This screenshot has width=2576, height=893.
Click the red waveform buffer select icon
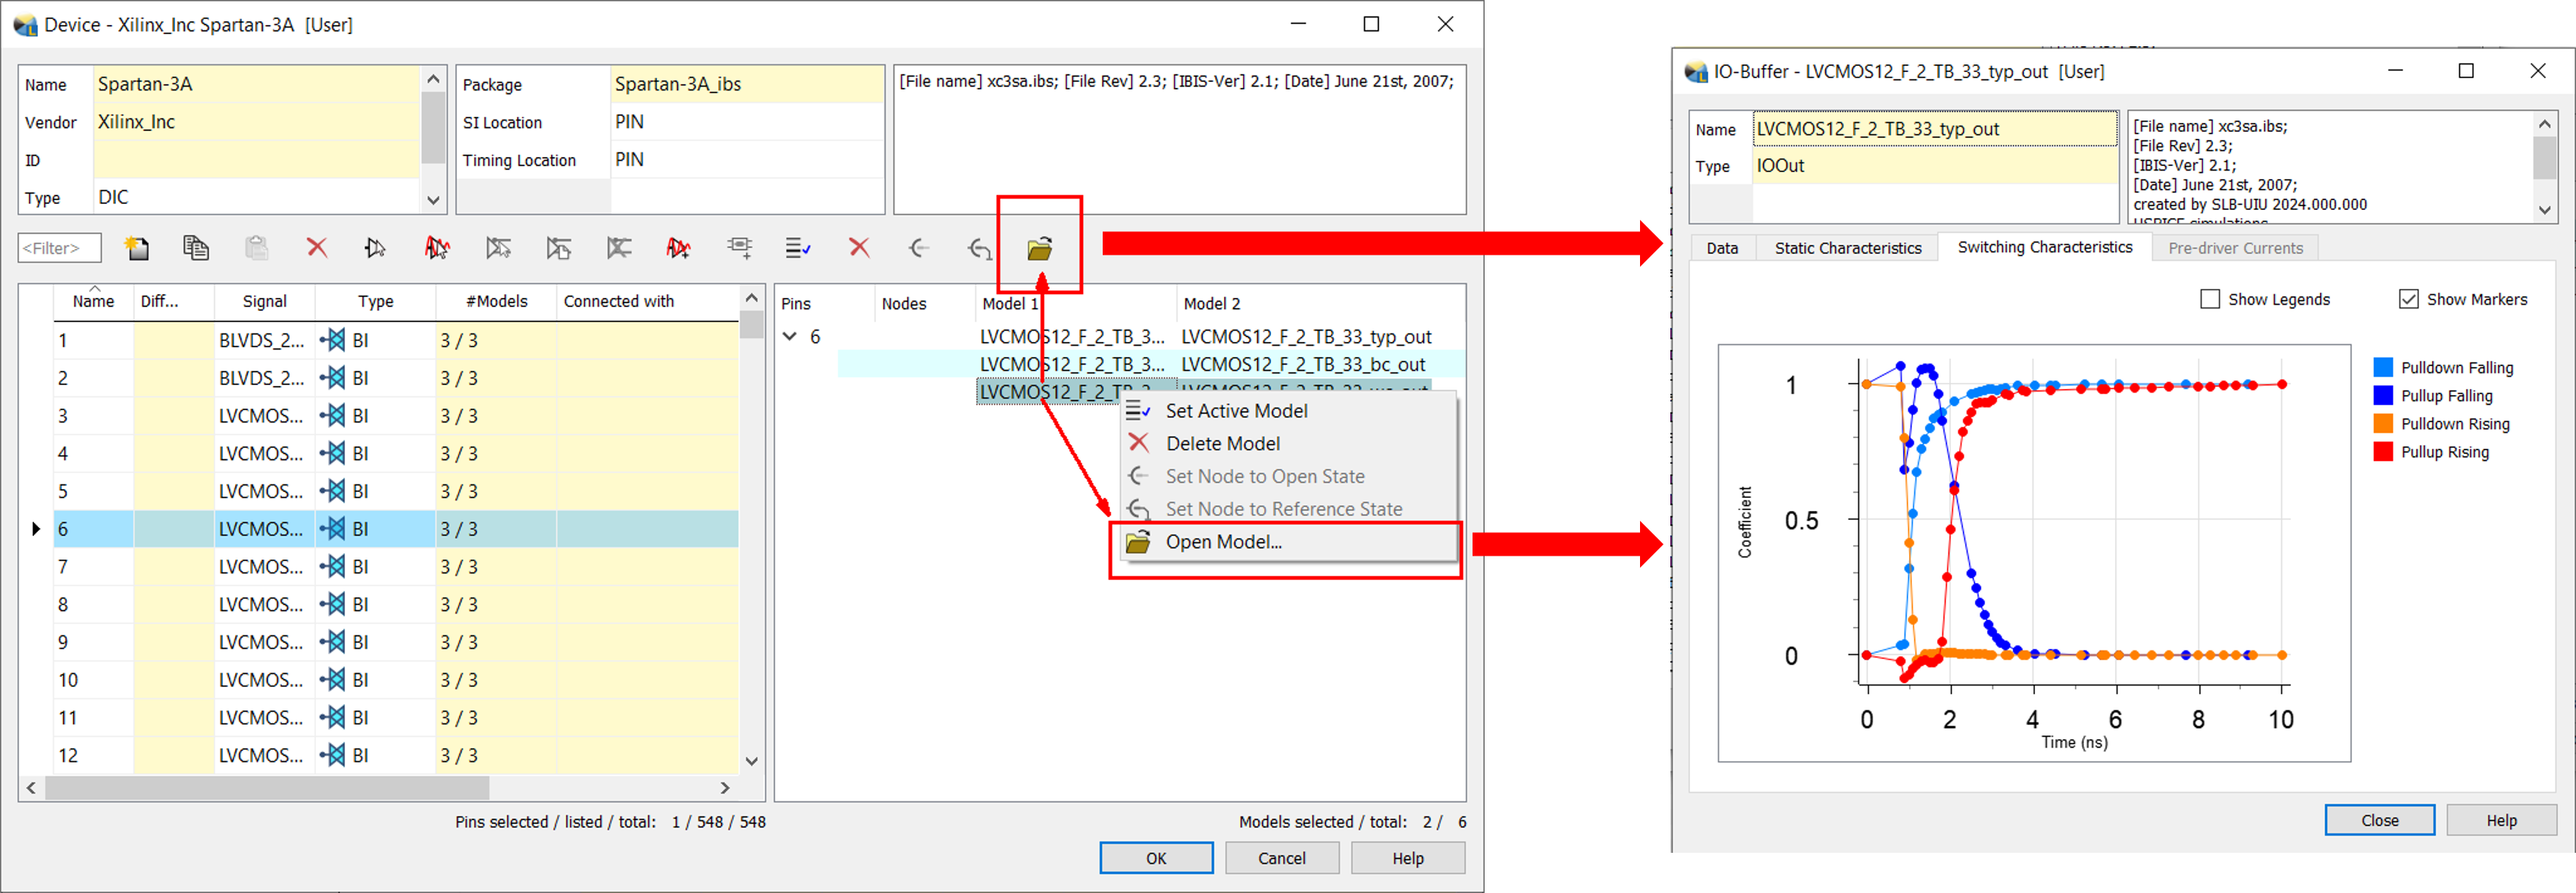pos(437,248)
